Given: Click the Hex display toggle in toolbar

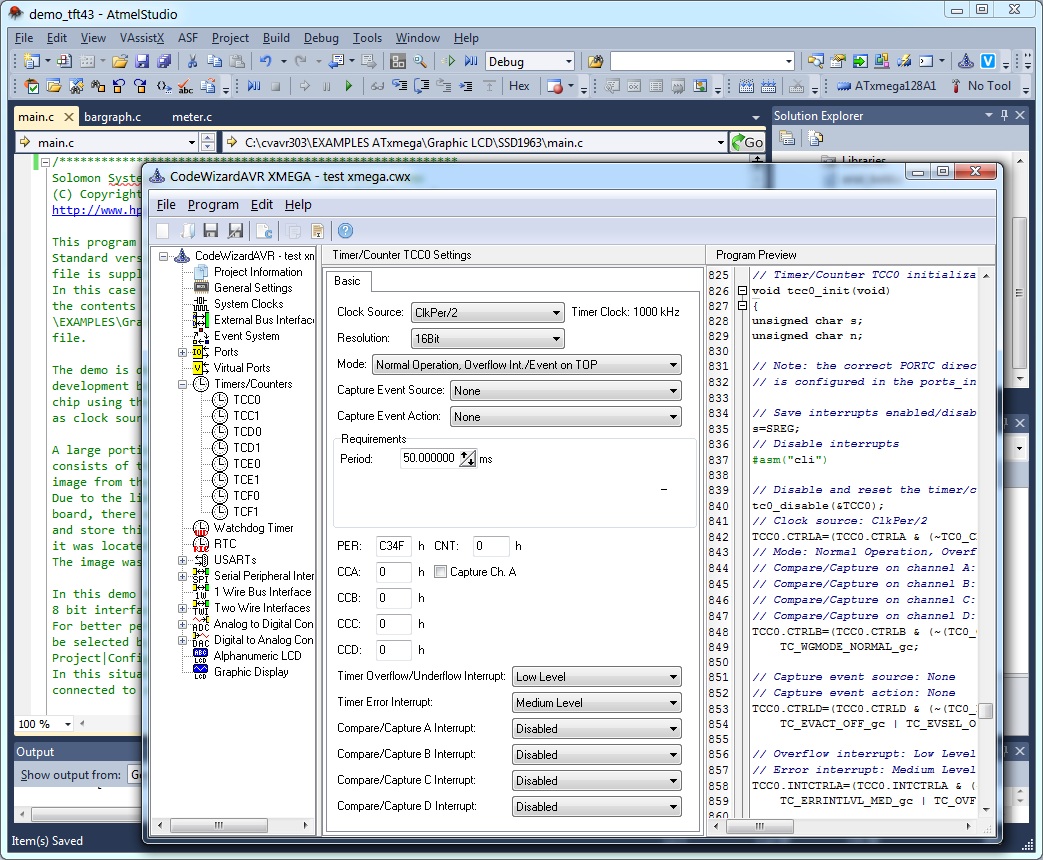Looking at the screenshot, I should click(x=519, y=86).
